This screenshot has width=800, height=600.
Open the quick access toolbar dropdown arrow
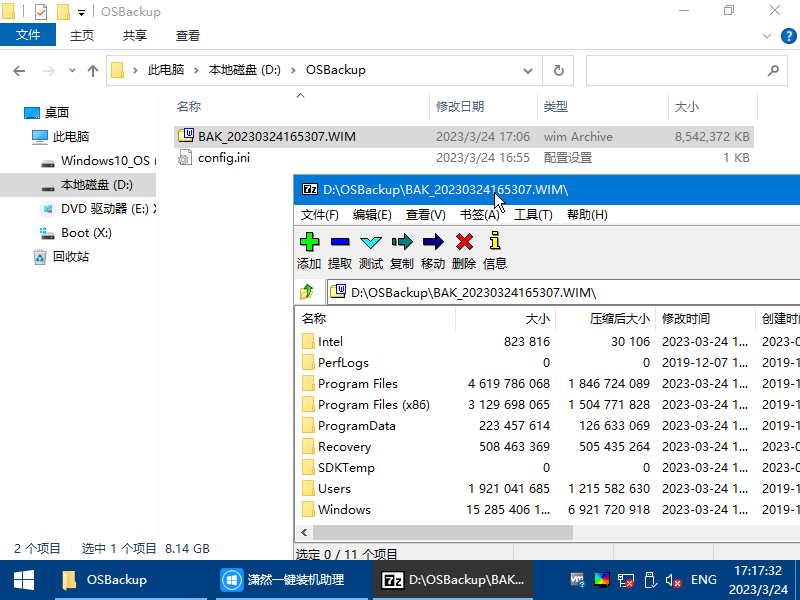81,12
